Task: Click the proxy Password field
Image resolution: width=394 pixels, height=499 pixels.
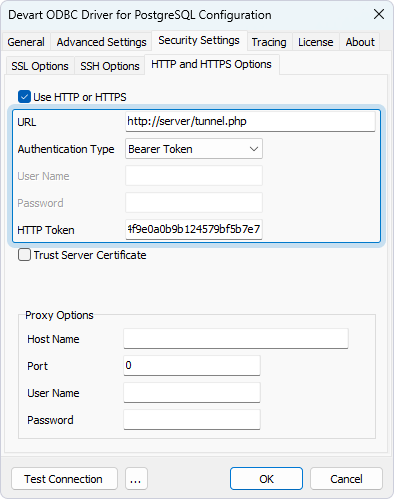Action: pos(192,420)
